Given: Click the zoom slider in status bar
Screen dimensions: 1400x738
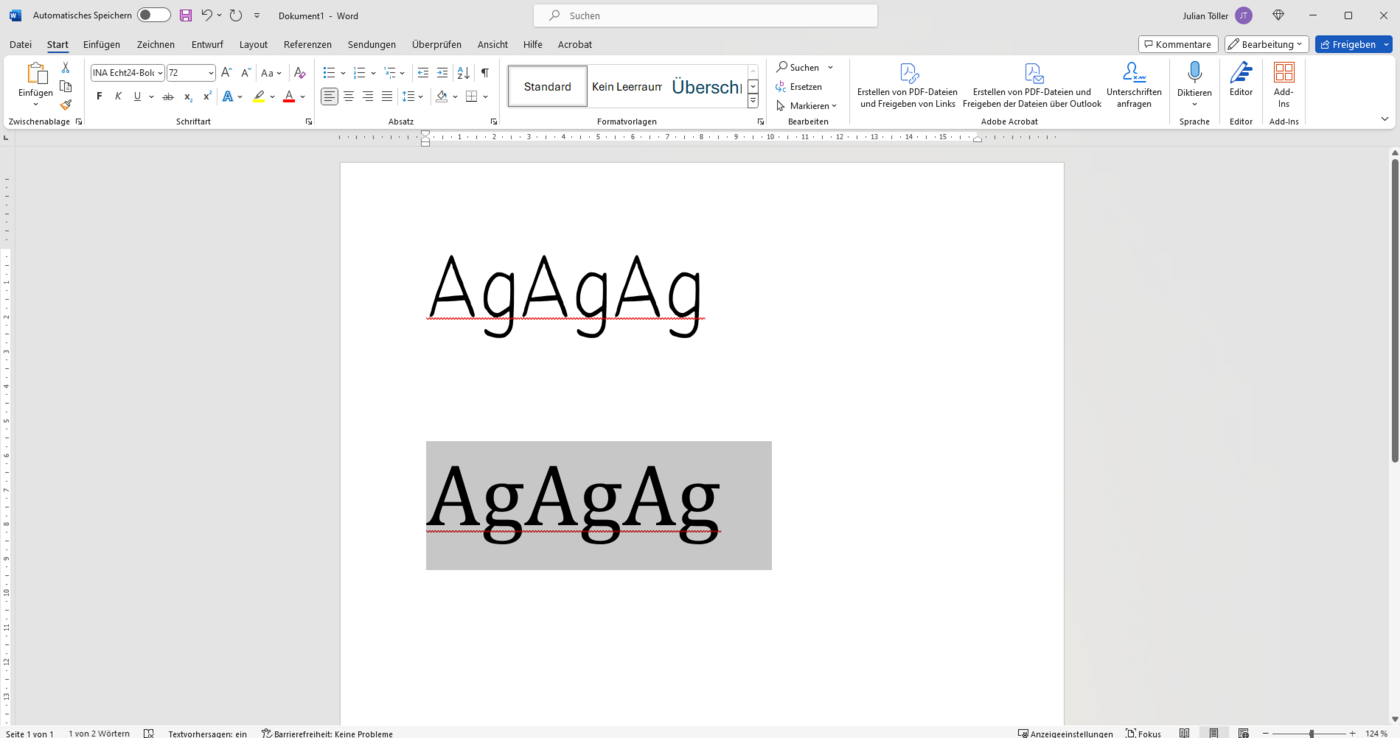Looking at the screenshot, I should point(1311,733).
